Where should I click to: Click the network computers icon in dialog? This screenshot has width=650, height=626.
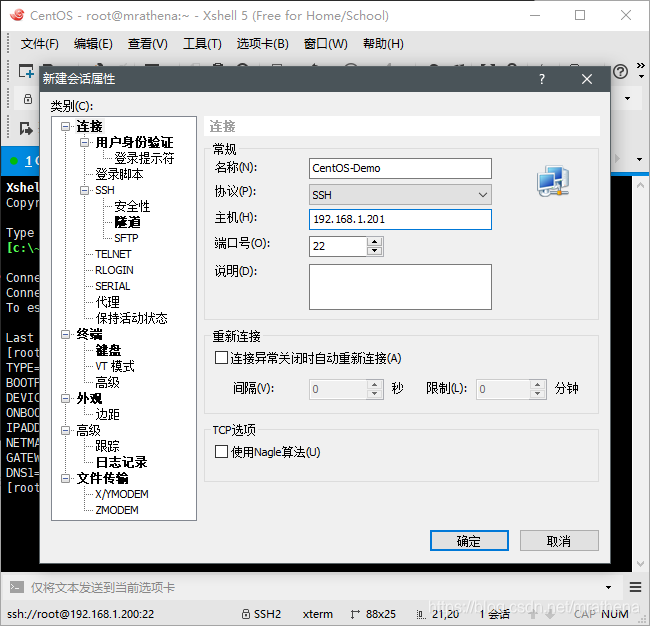click(553, 181)
